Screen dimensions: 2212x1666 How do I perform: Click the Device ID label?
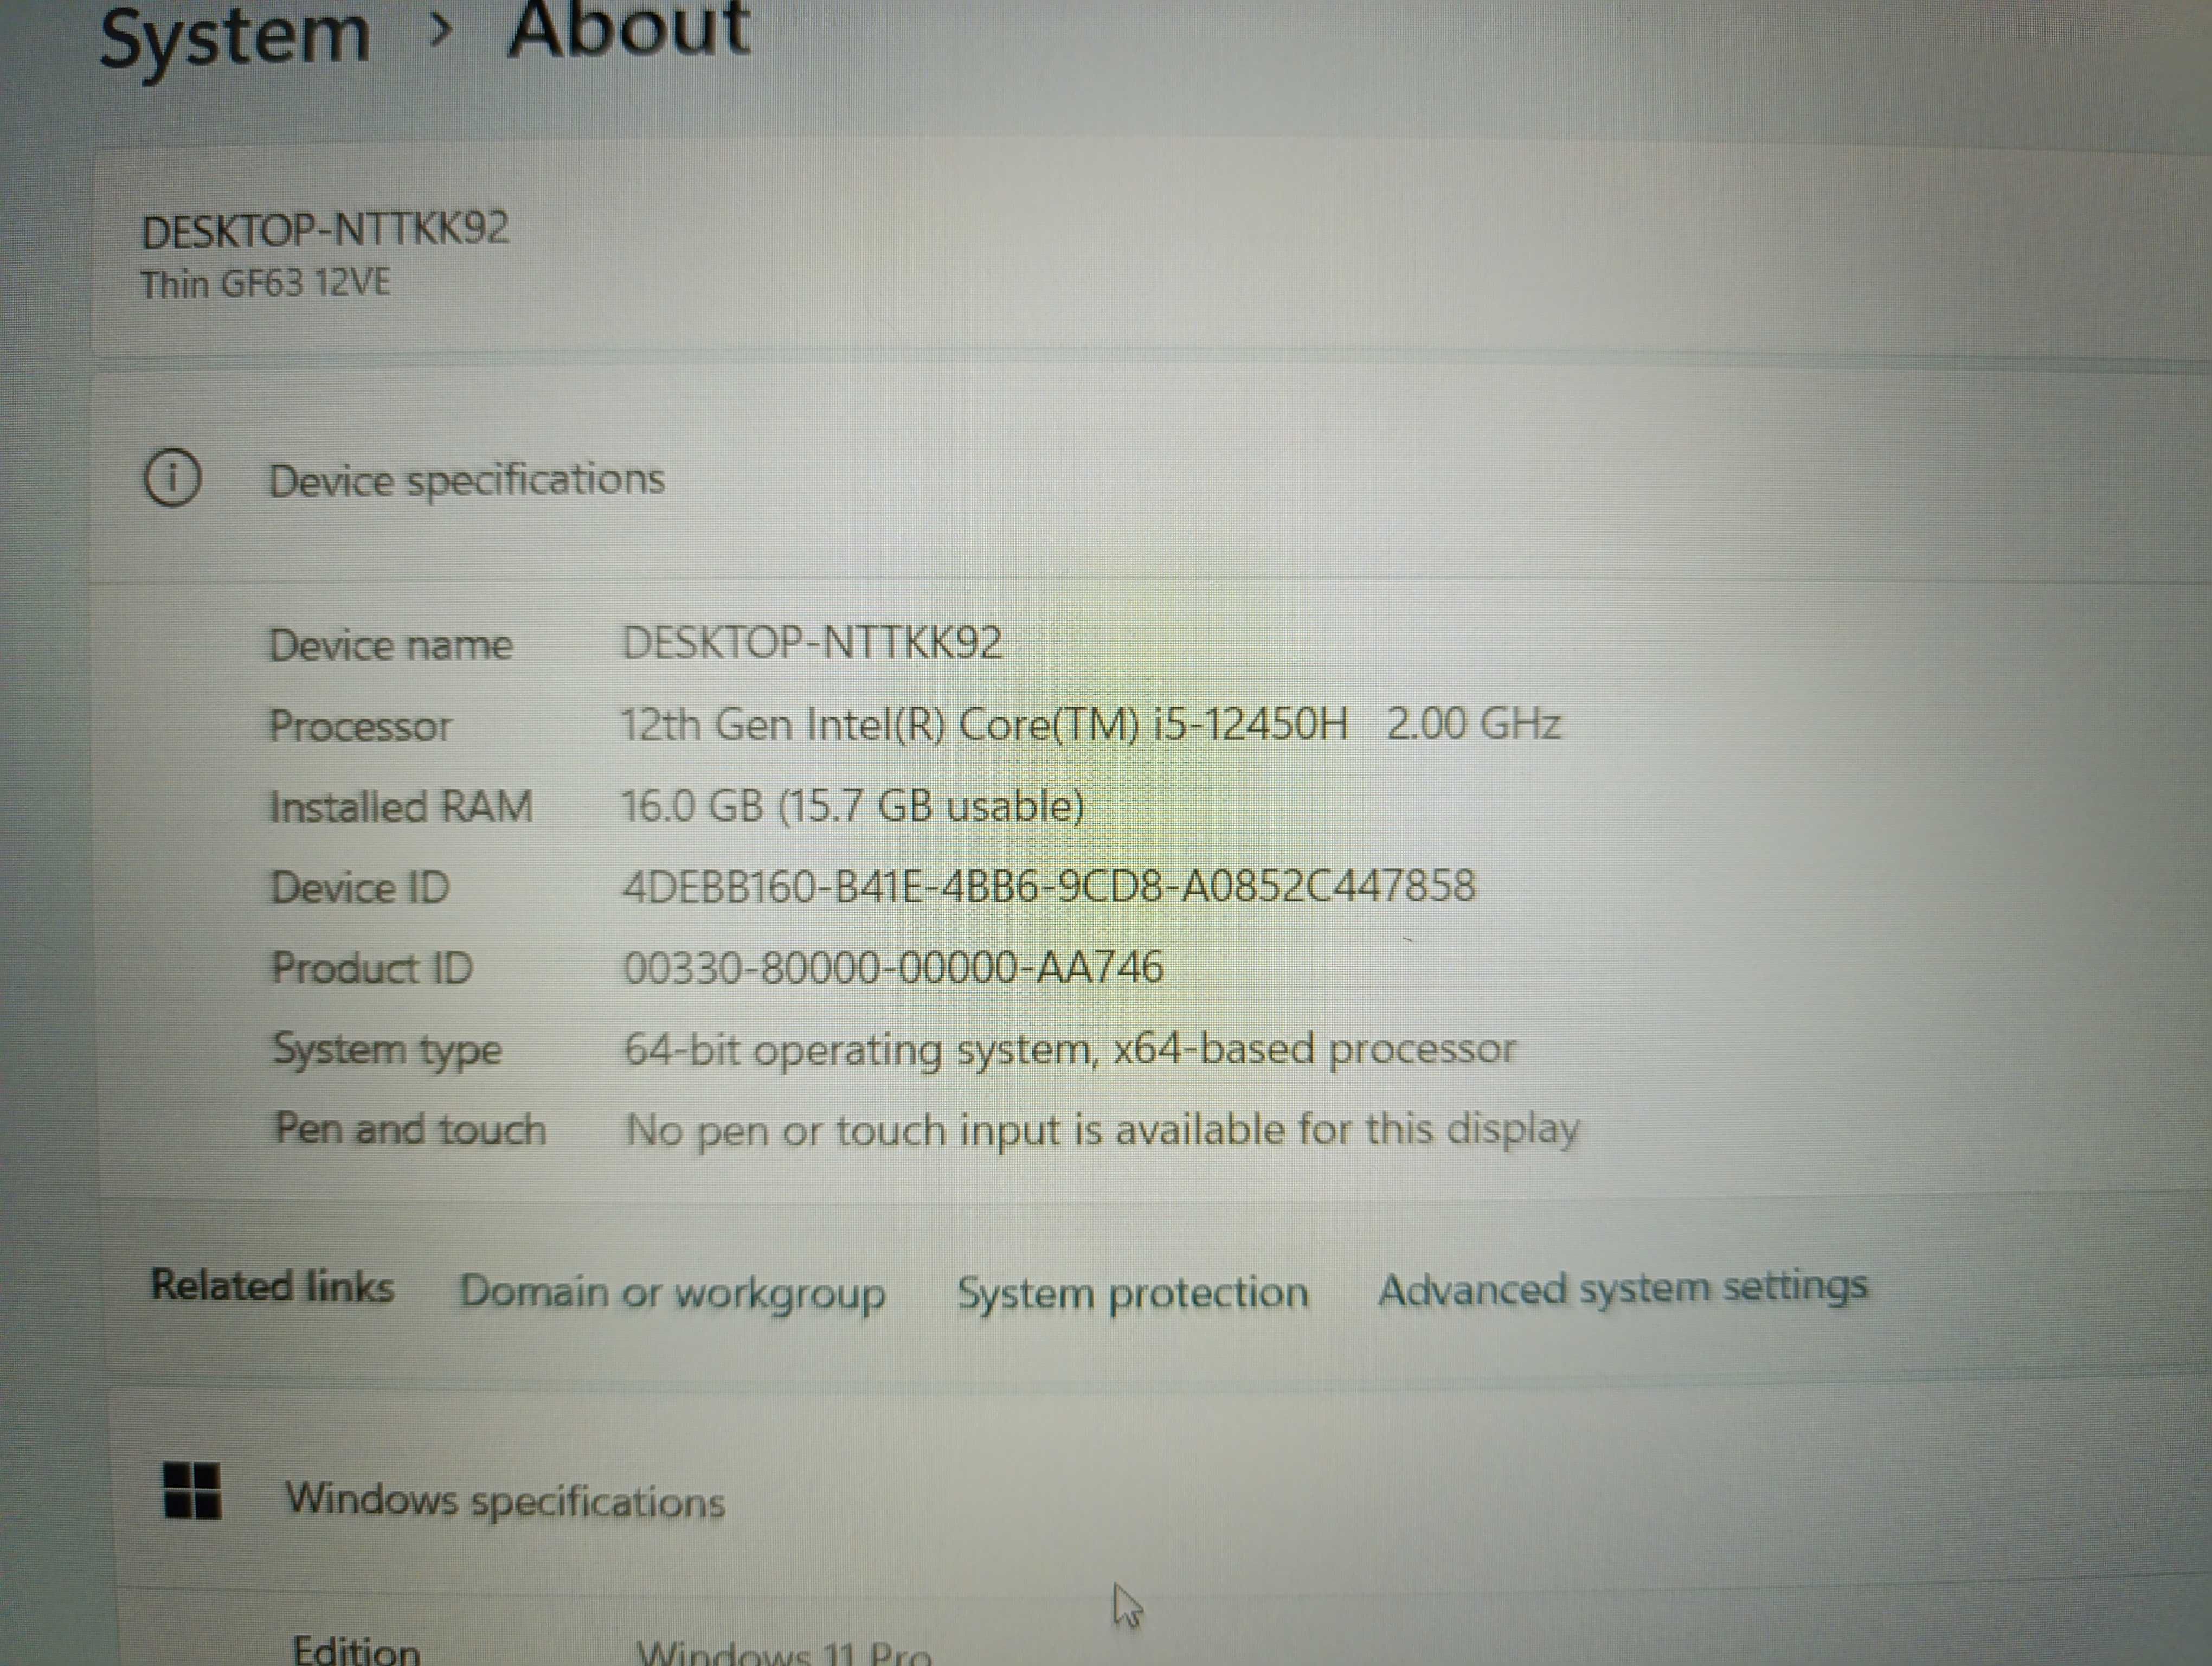(360, 888)
